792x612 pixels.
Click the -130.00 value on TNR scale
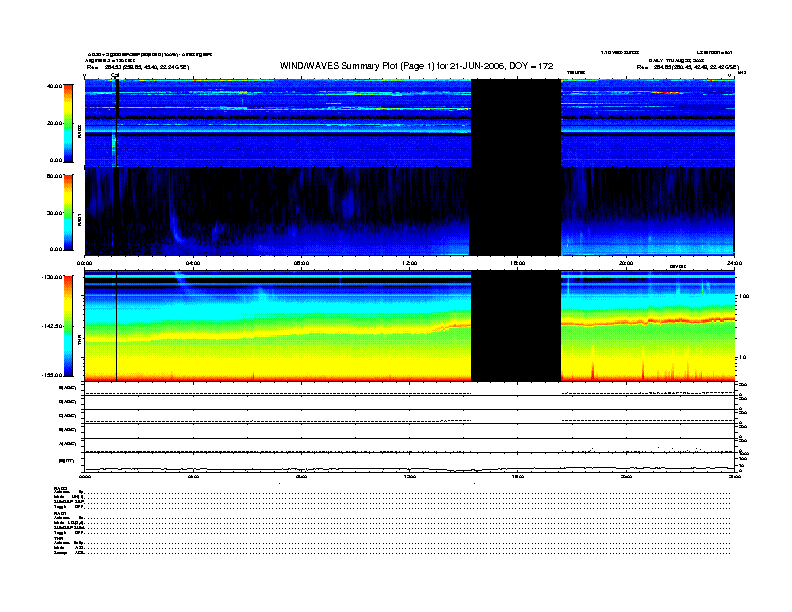click(x=53, y=277)
